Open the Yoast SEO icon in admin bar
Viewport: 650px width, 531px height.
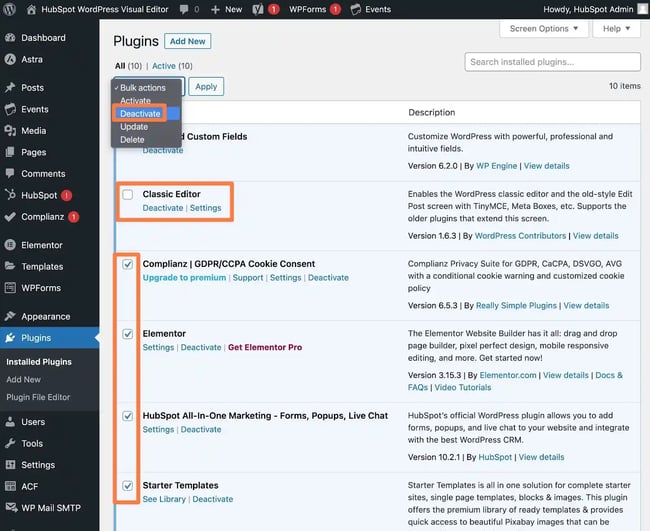(258, 9)
